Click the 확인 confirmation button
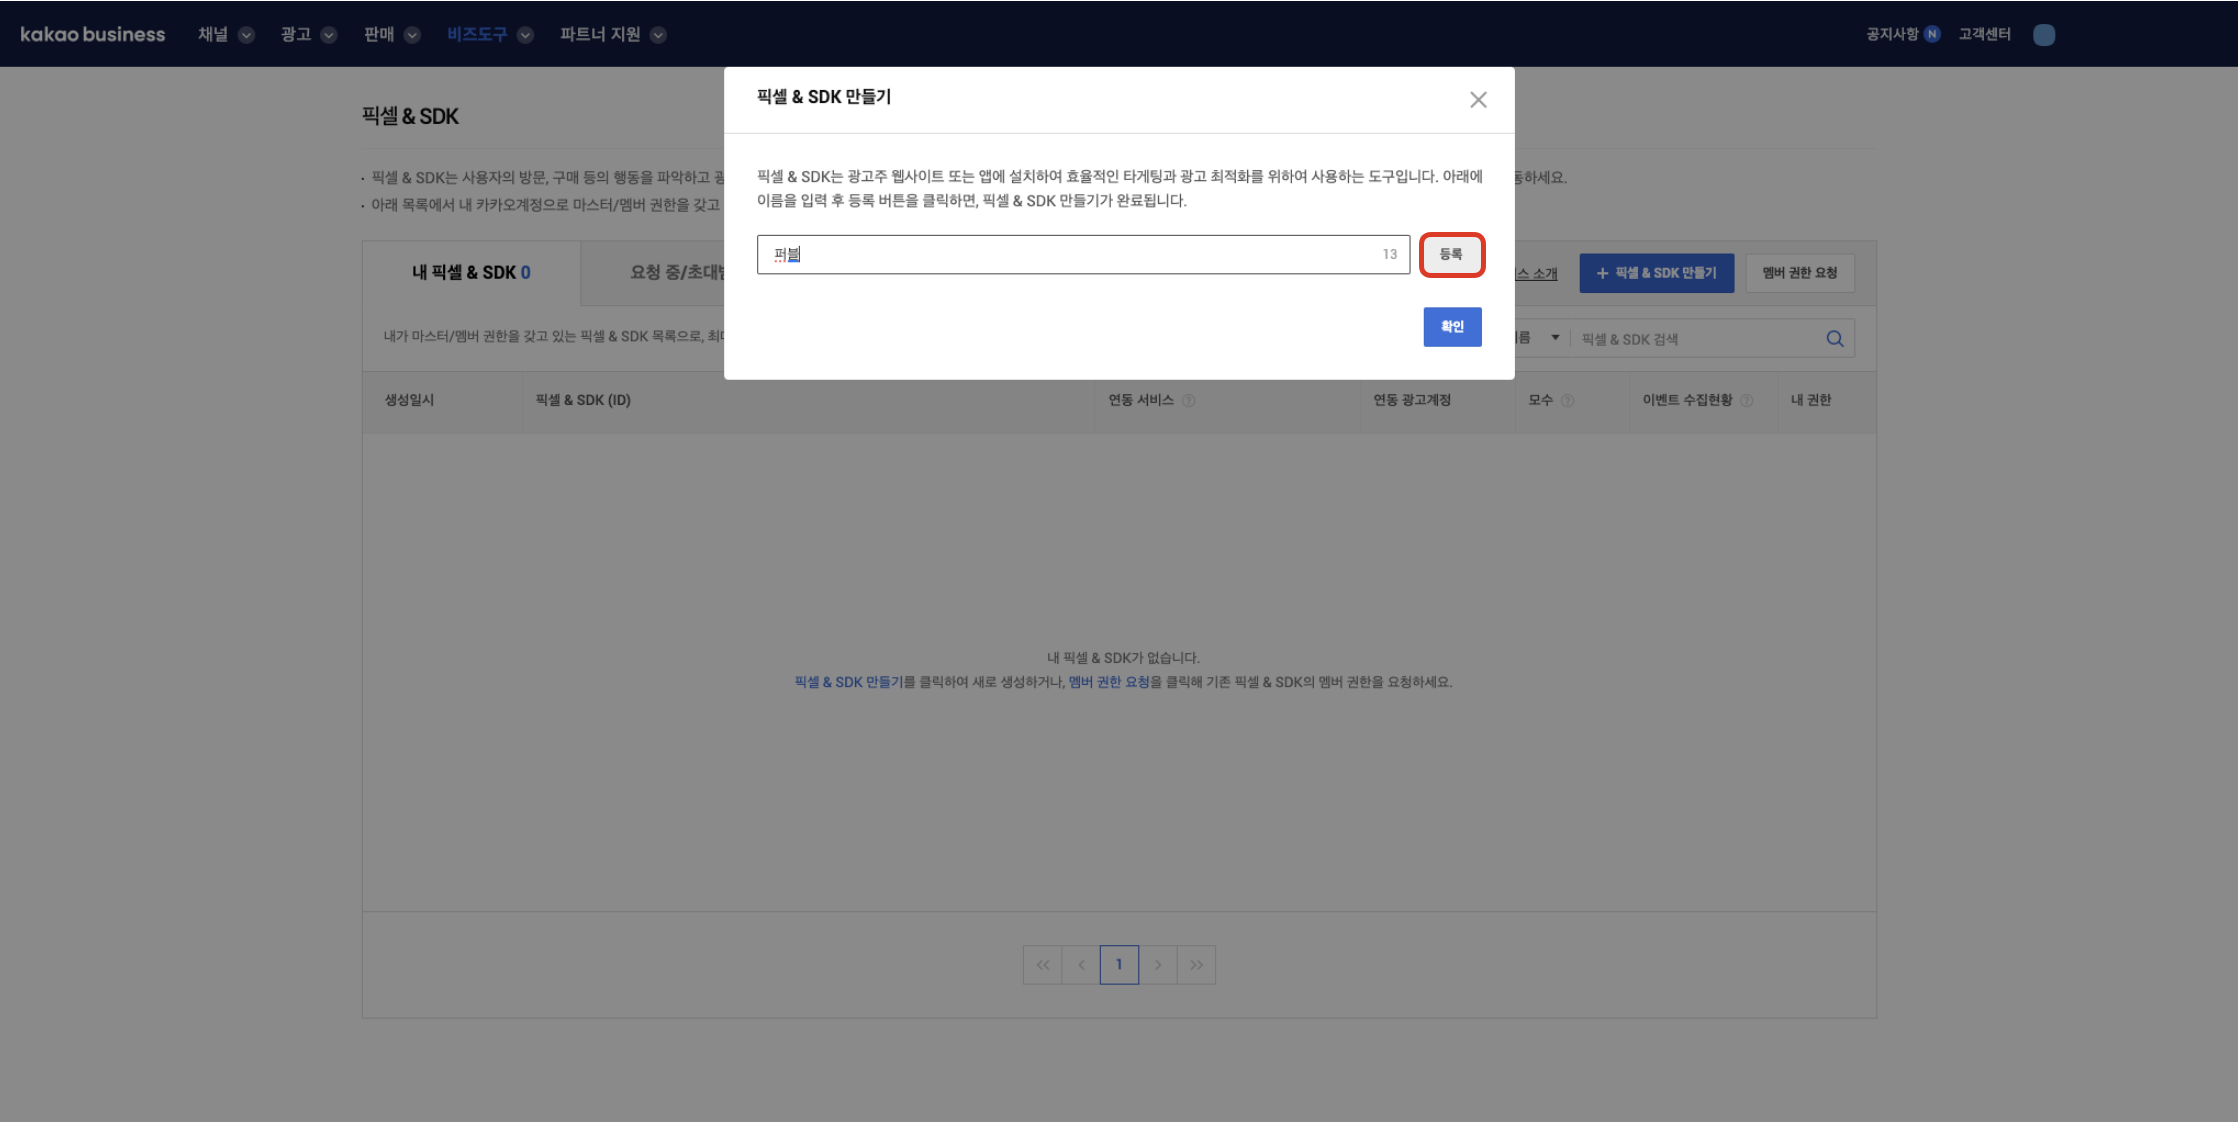 pyautogui.click(x=1452, y=326)
